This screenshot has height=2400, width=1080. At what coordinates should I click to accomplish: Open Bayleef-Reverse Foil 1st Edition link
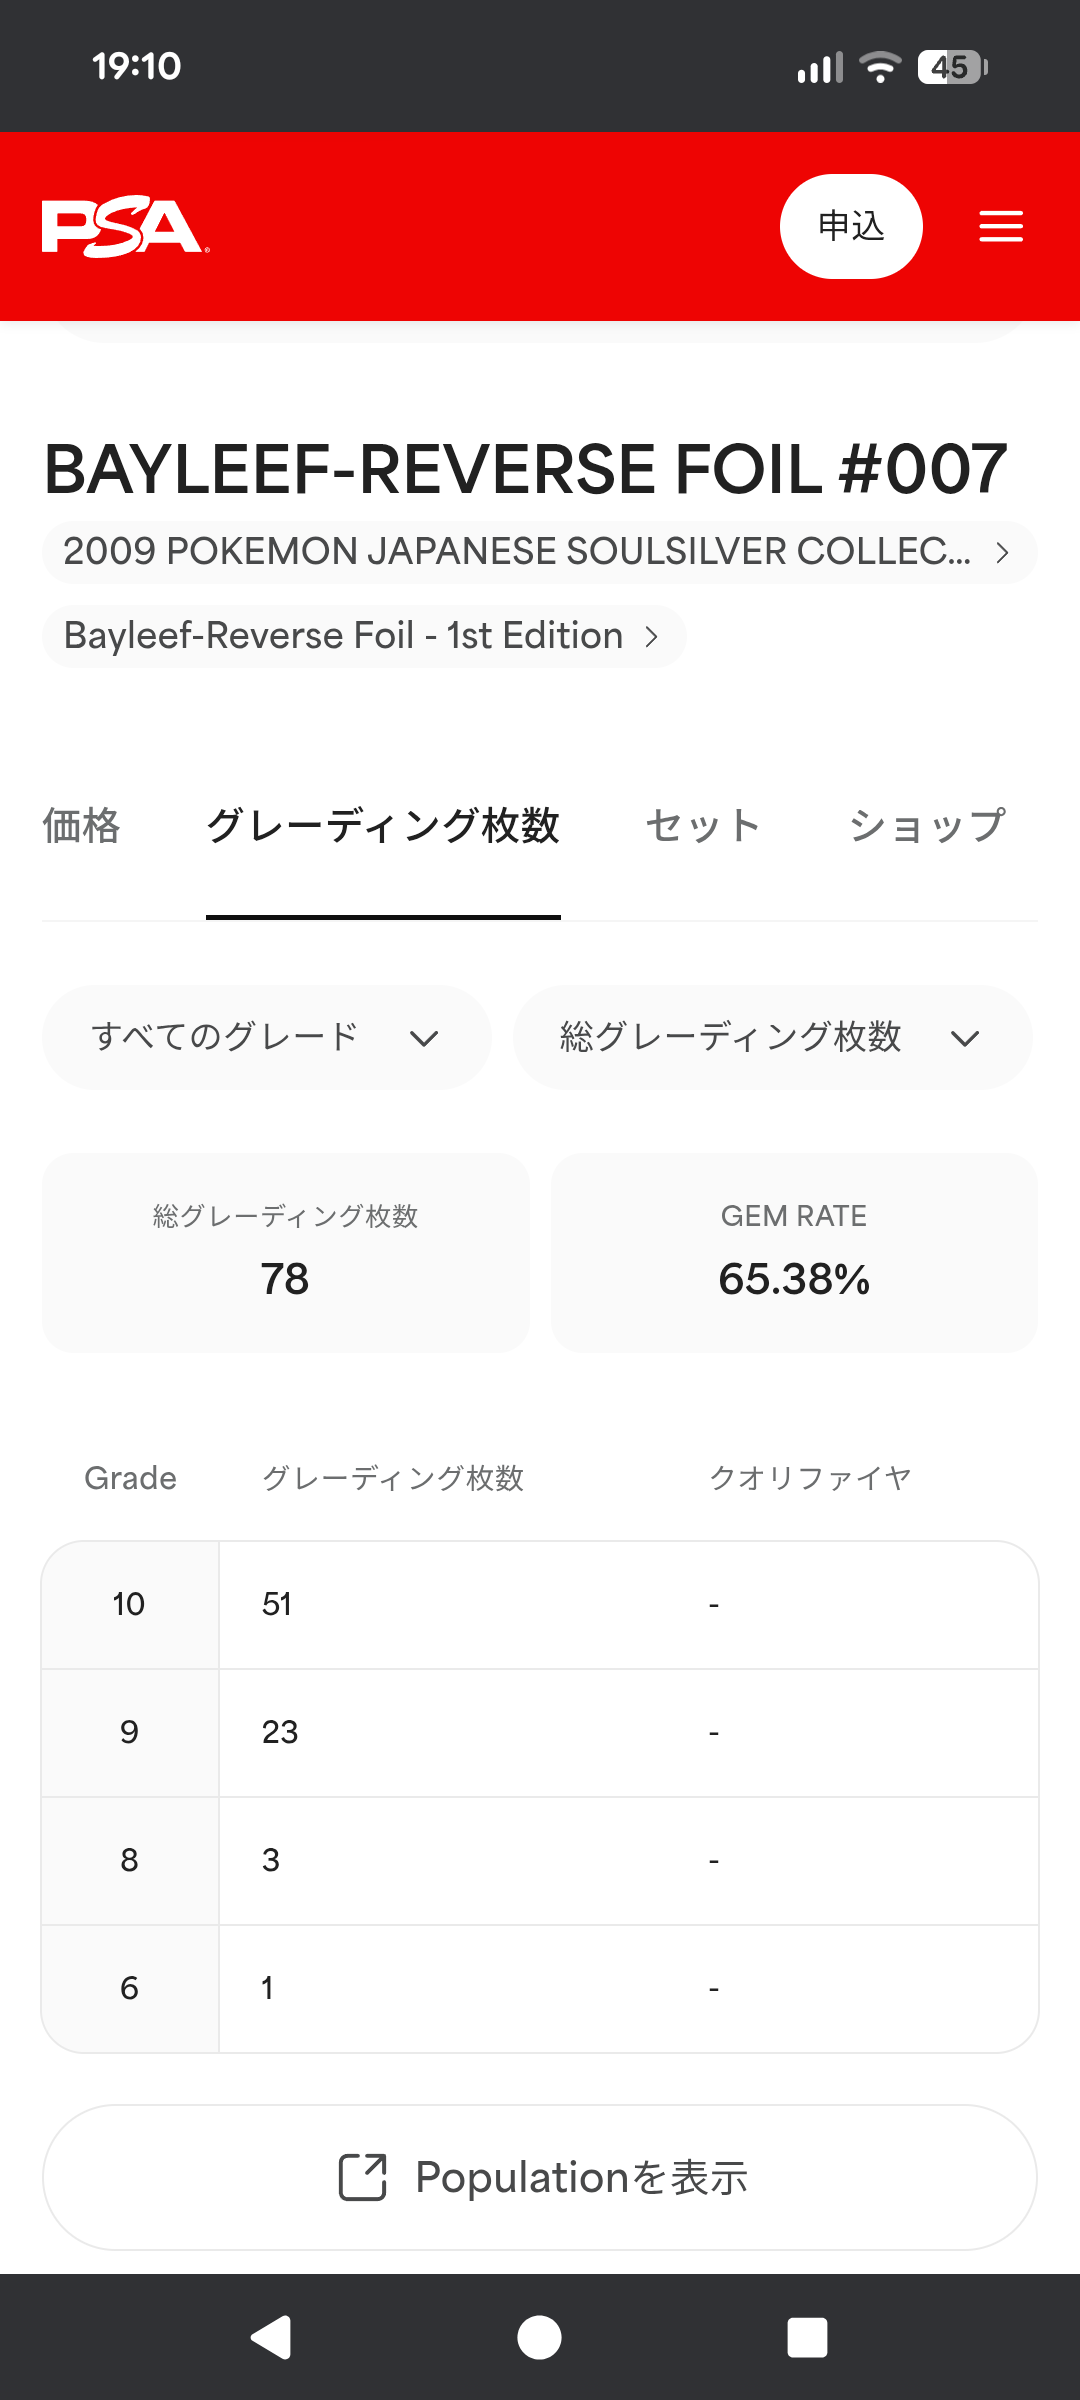click(364, 636)
